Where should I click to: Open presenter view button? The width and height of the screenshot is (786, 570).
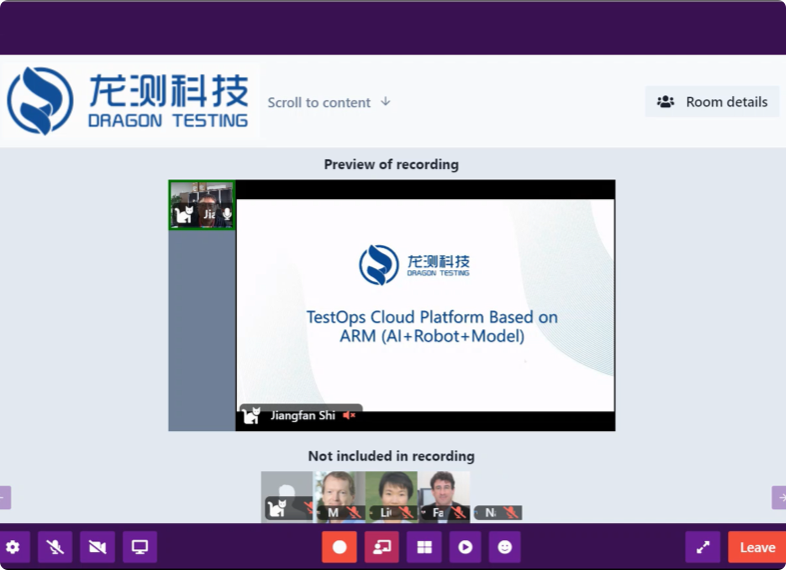[382, 547]
